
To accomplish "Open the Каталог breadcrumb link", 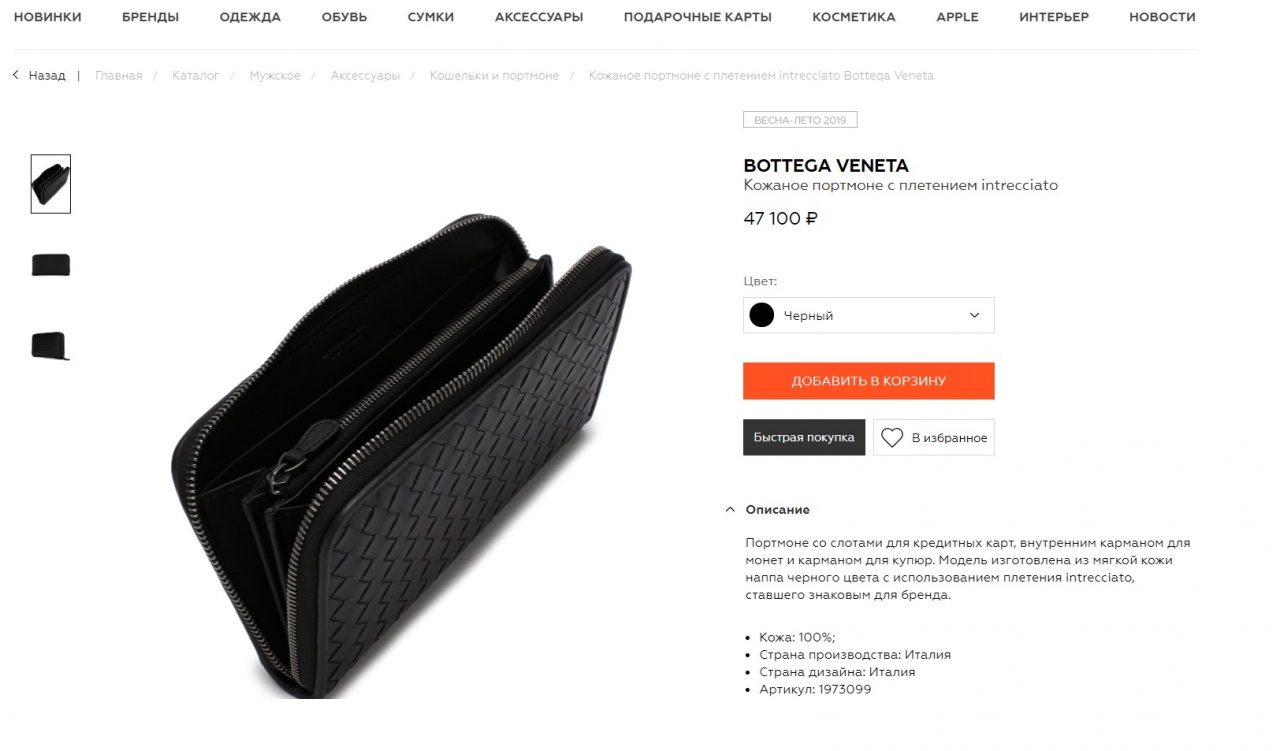I will (196, 75).
